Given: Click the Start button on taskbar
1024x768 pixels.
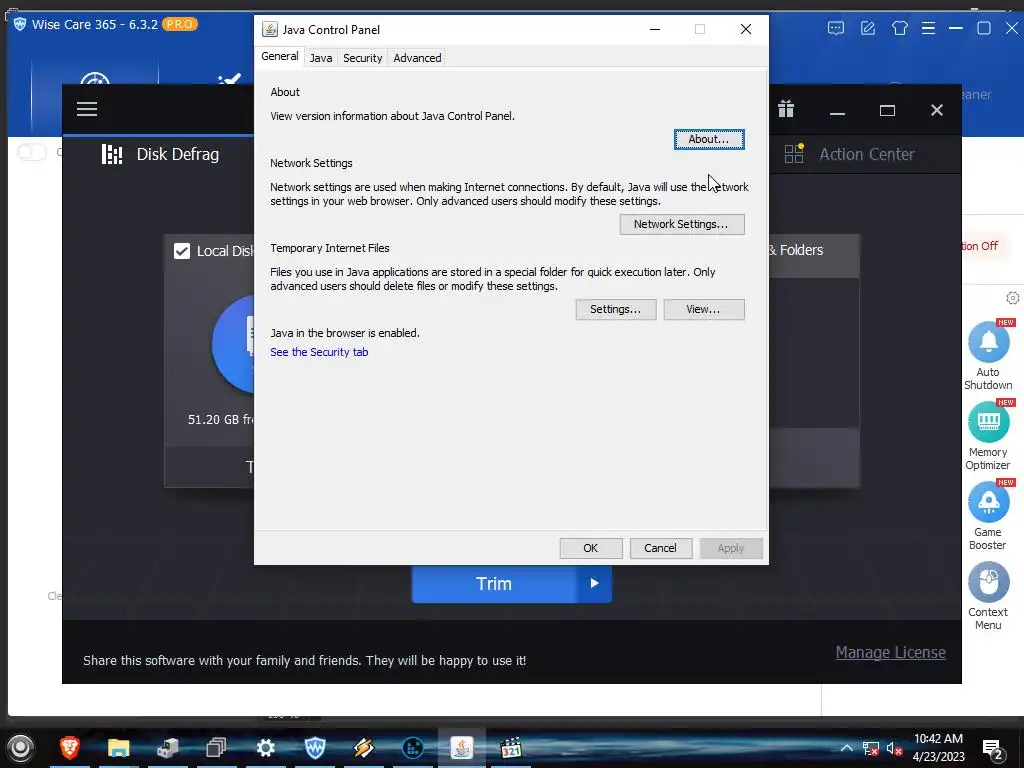Looking at the screenshot, I should (x=20, y=748).
